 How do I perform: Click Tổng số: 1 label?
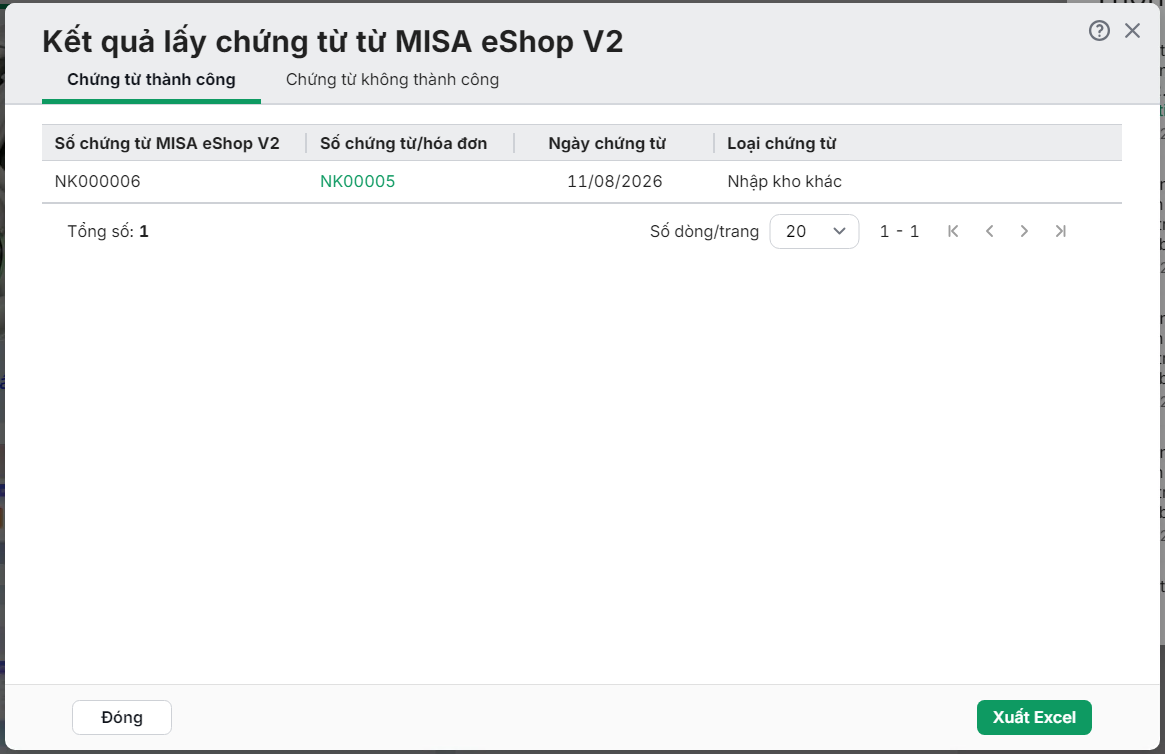coord(108,231)
